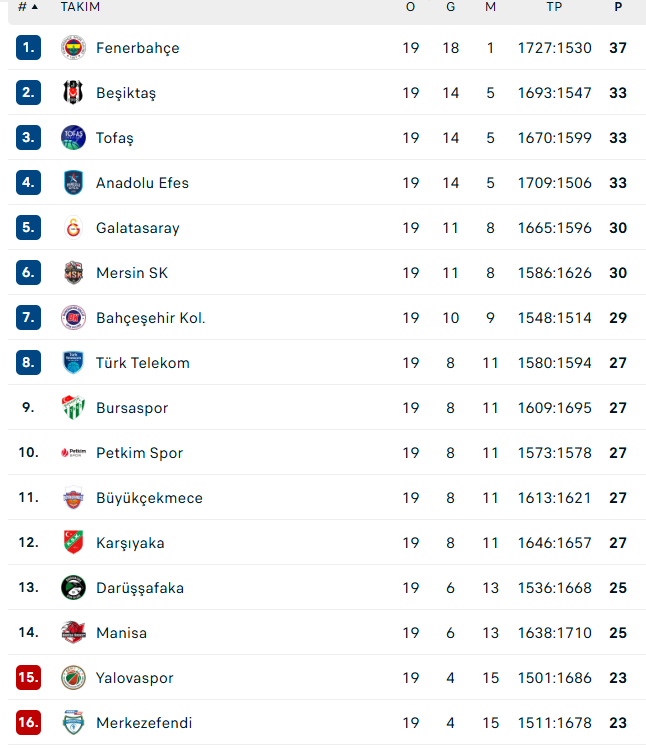Click the Yalovaspor team logo

(x=73, y=678)
